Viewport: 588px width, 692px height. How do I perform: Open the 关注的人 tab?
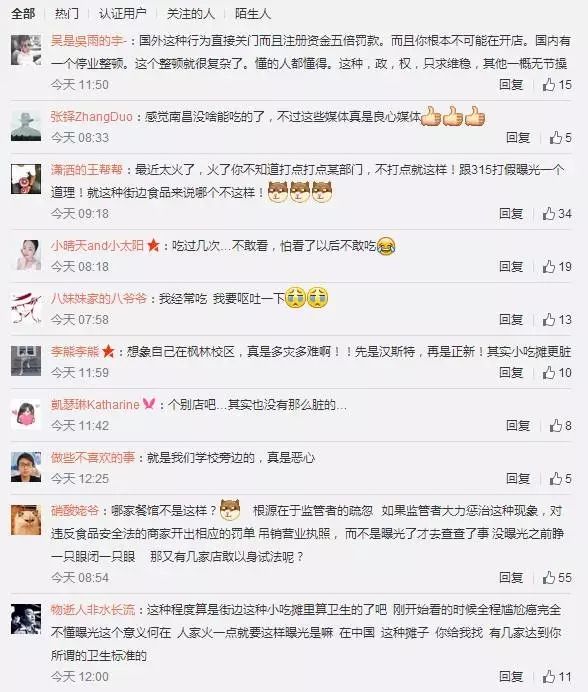pos(191,14)
